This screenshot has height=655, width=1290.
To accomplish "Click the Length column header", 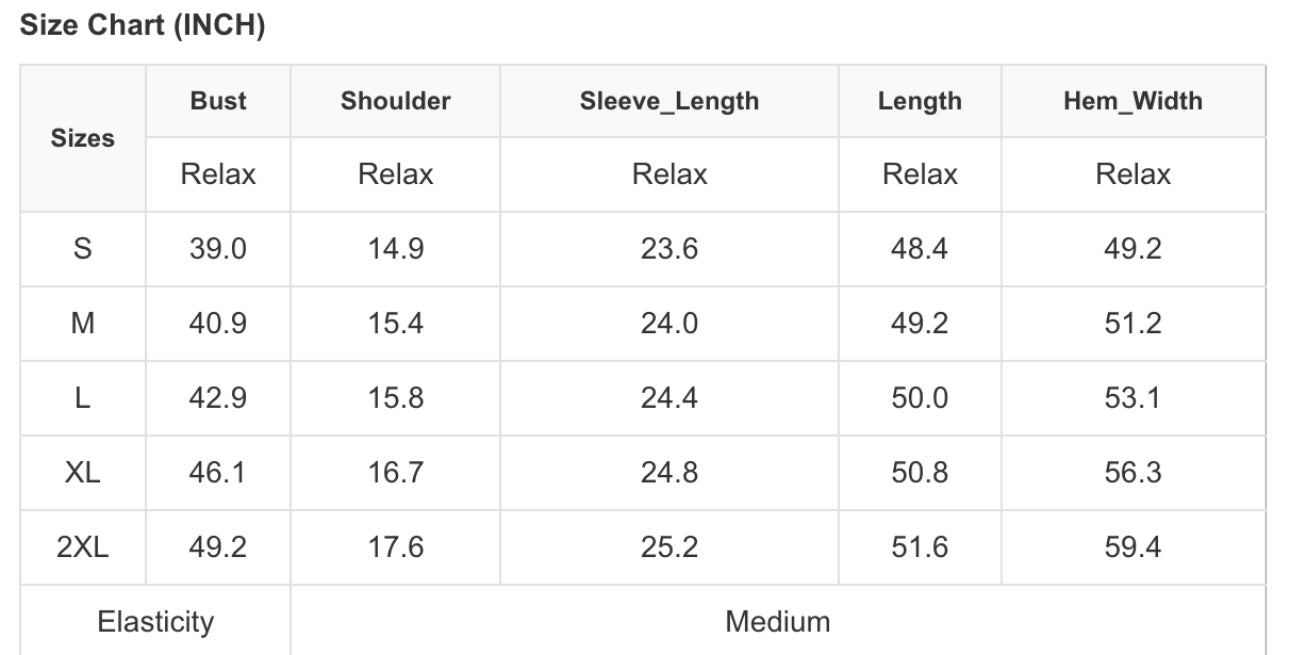I will click(x=919, y=101).
